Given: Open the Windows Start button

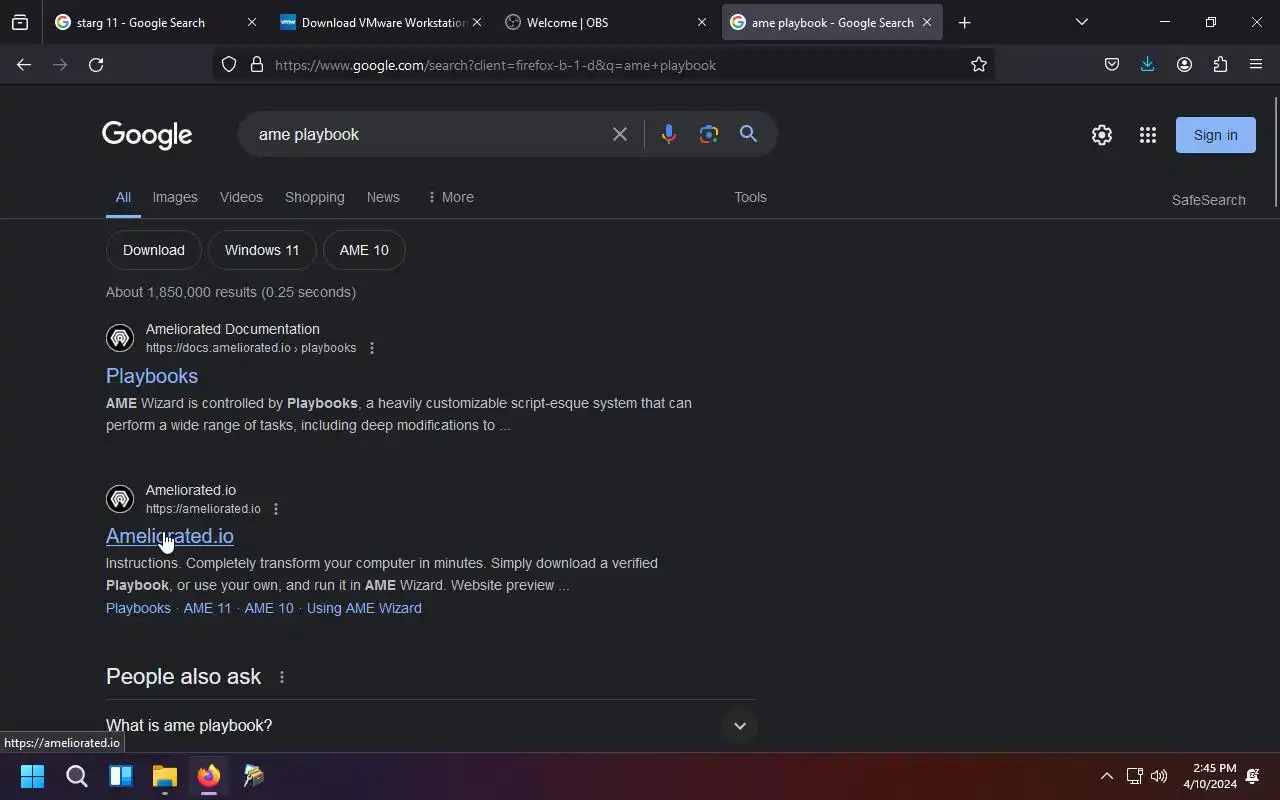Looking at the screenshot, I should [32, 776].
